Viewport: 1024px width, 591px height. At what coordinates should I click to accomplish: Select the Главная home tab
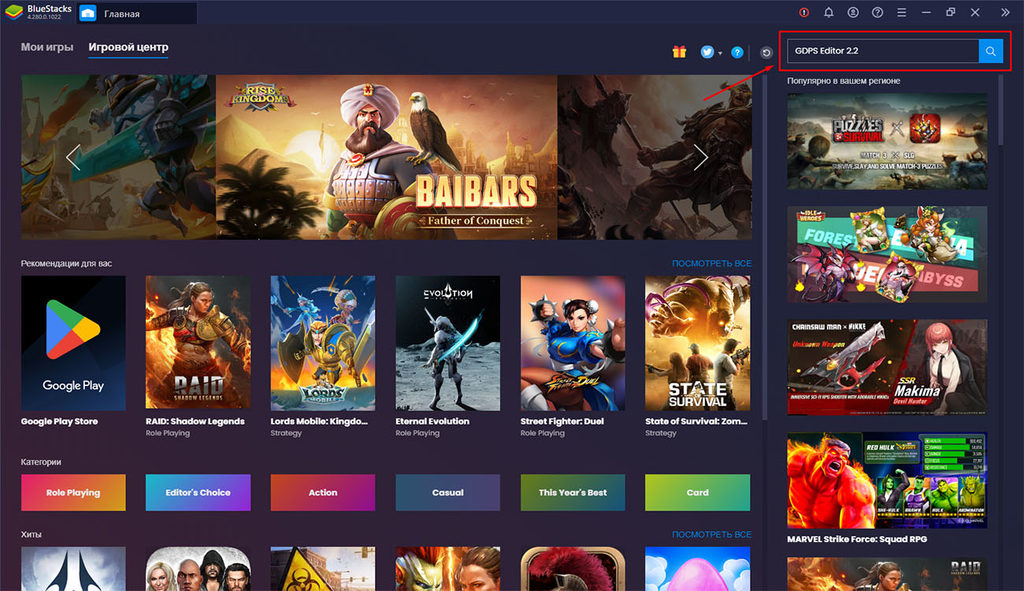[x=136, y=13]
